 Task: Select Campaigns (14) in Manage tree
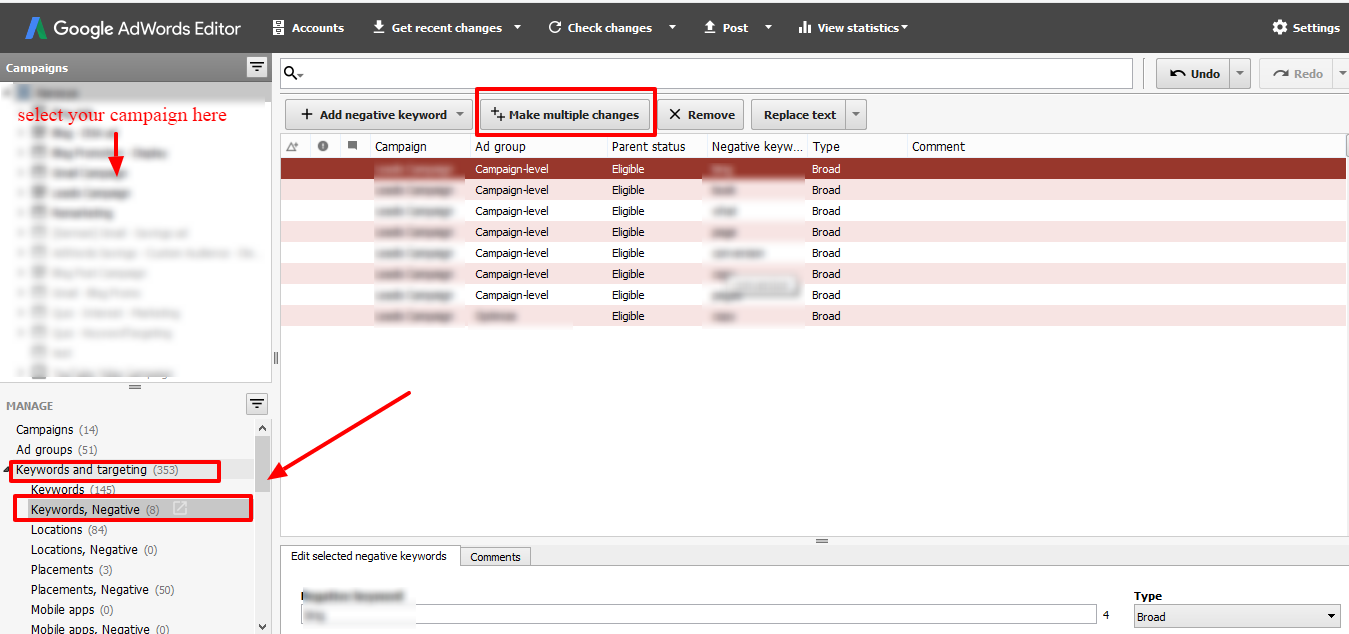click(57, 430)
